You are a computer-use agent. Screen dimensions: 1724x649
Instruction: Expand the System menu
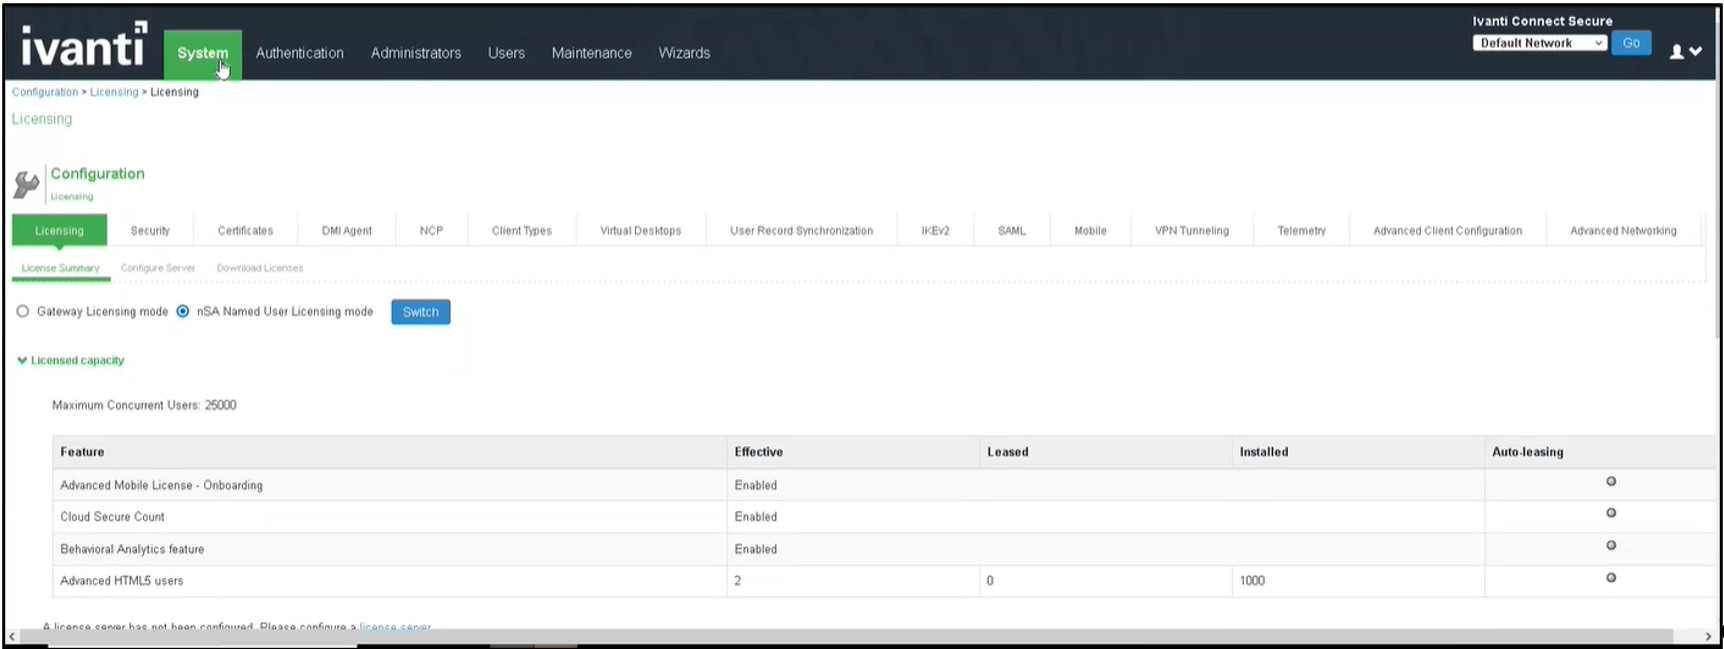tap(202, 53)
